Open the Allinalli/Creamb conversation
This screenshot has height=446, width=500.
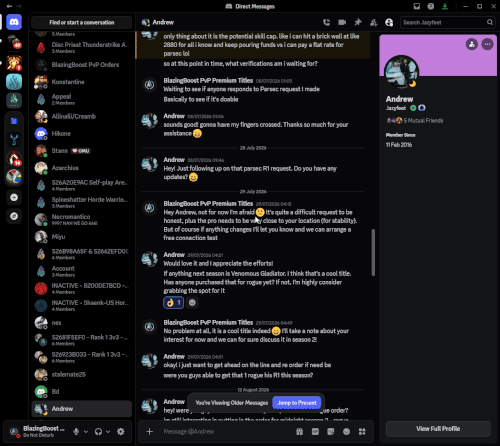pos(82,116)
